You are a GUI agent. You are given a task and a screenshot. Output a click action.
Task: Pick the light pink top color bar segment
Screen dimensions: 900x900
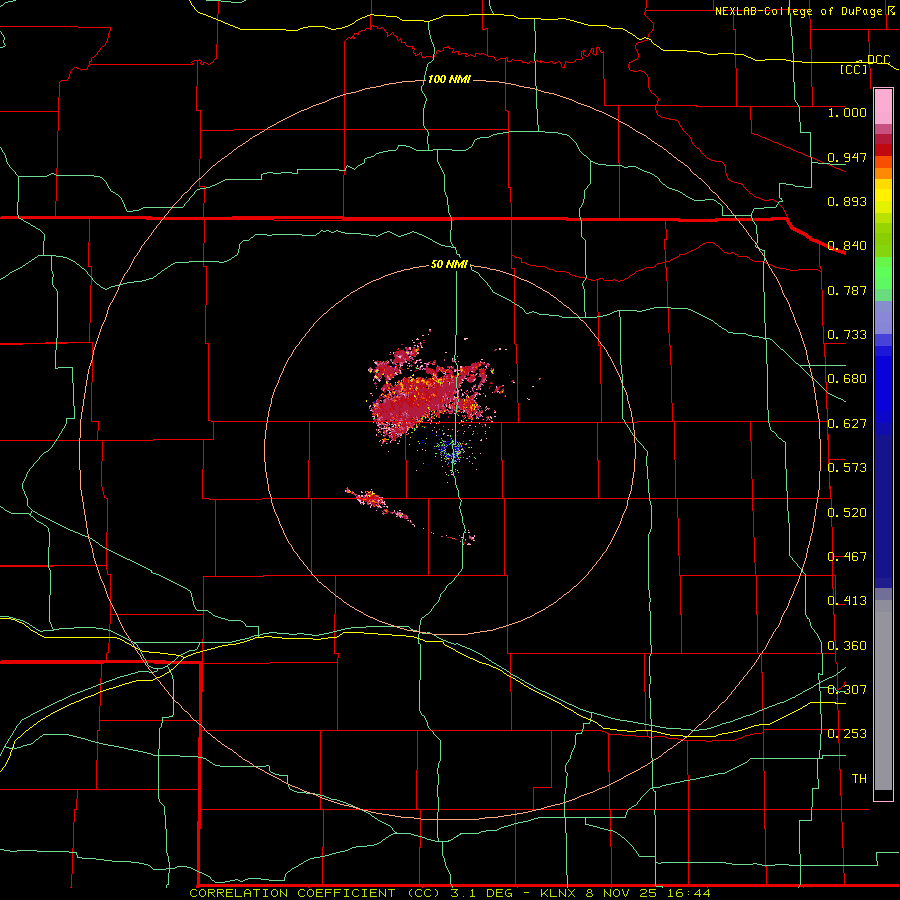coord(883,107)
